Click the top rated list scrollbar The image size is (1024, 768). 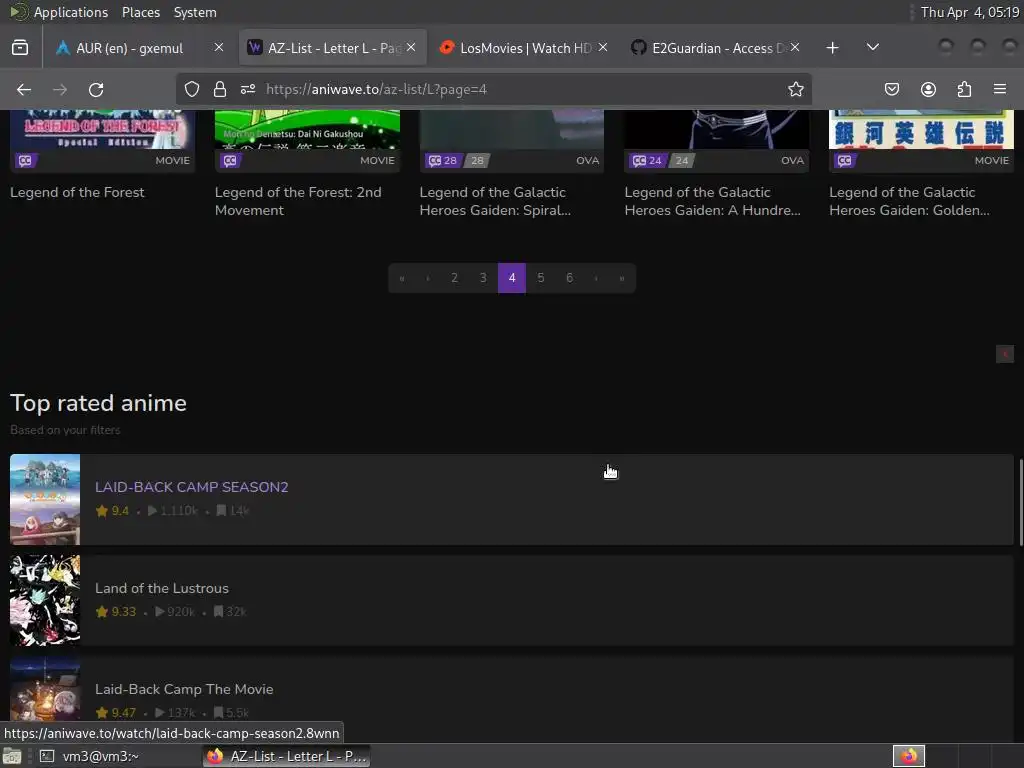[1021, 502]
